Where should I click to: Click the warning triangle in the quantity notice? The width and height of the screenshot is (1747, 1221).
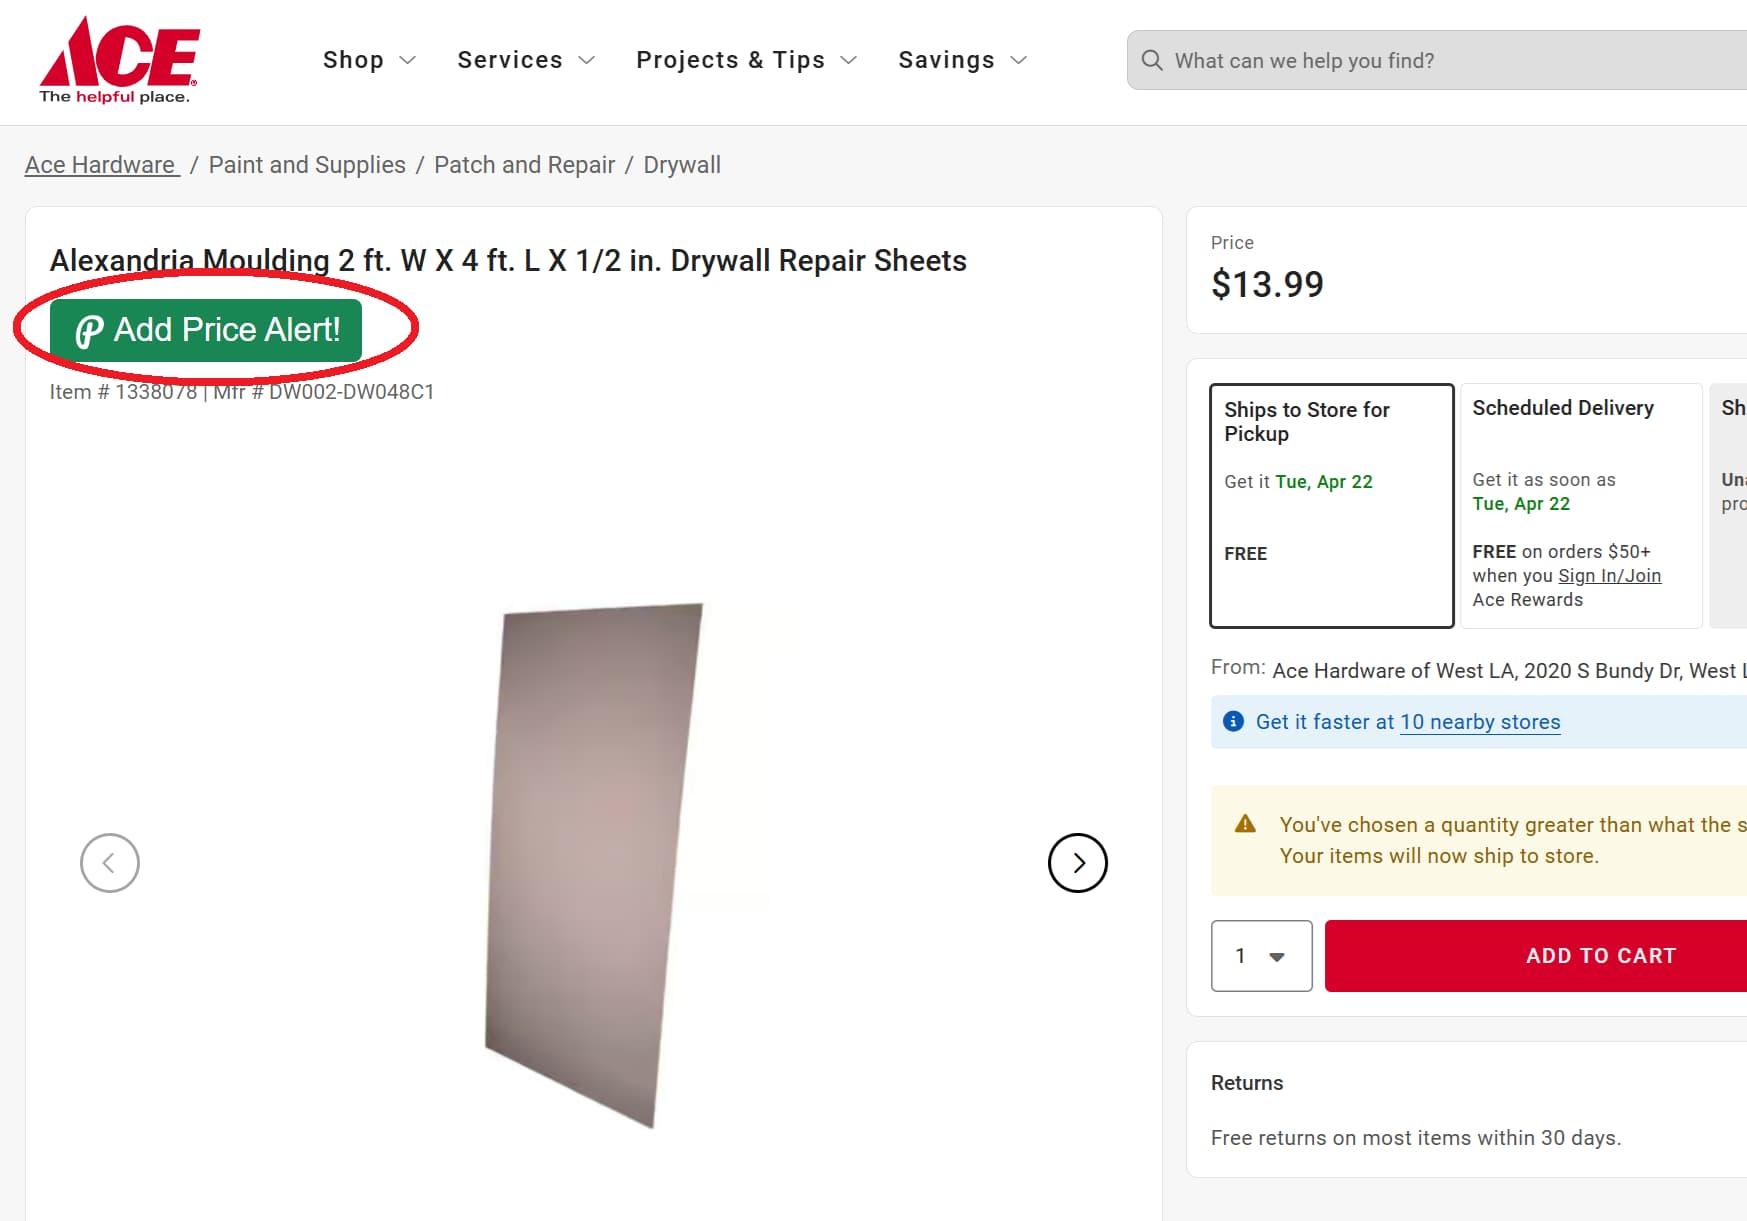(1245, 824)
